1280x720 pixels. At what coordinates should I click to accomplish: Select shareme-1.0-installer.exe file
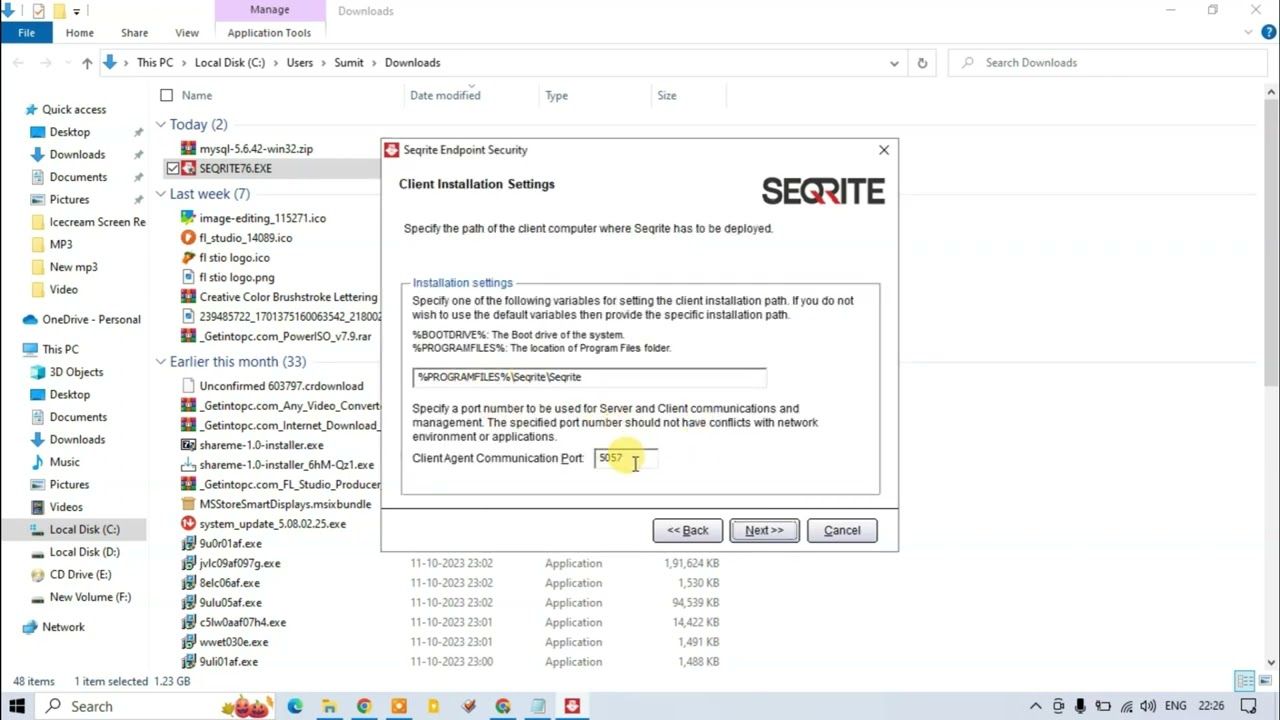(x=261, y=445)
